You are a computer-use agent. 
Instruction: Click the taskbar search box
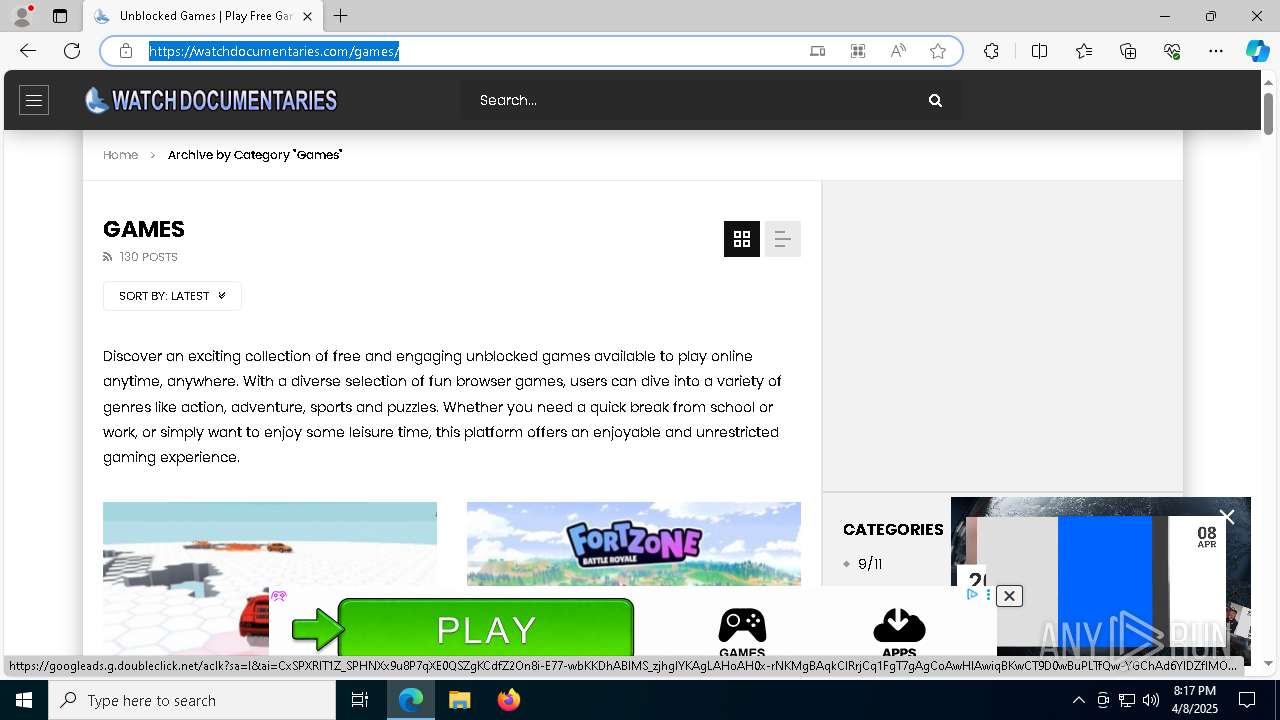pos(192,700)
